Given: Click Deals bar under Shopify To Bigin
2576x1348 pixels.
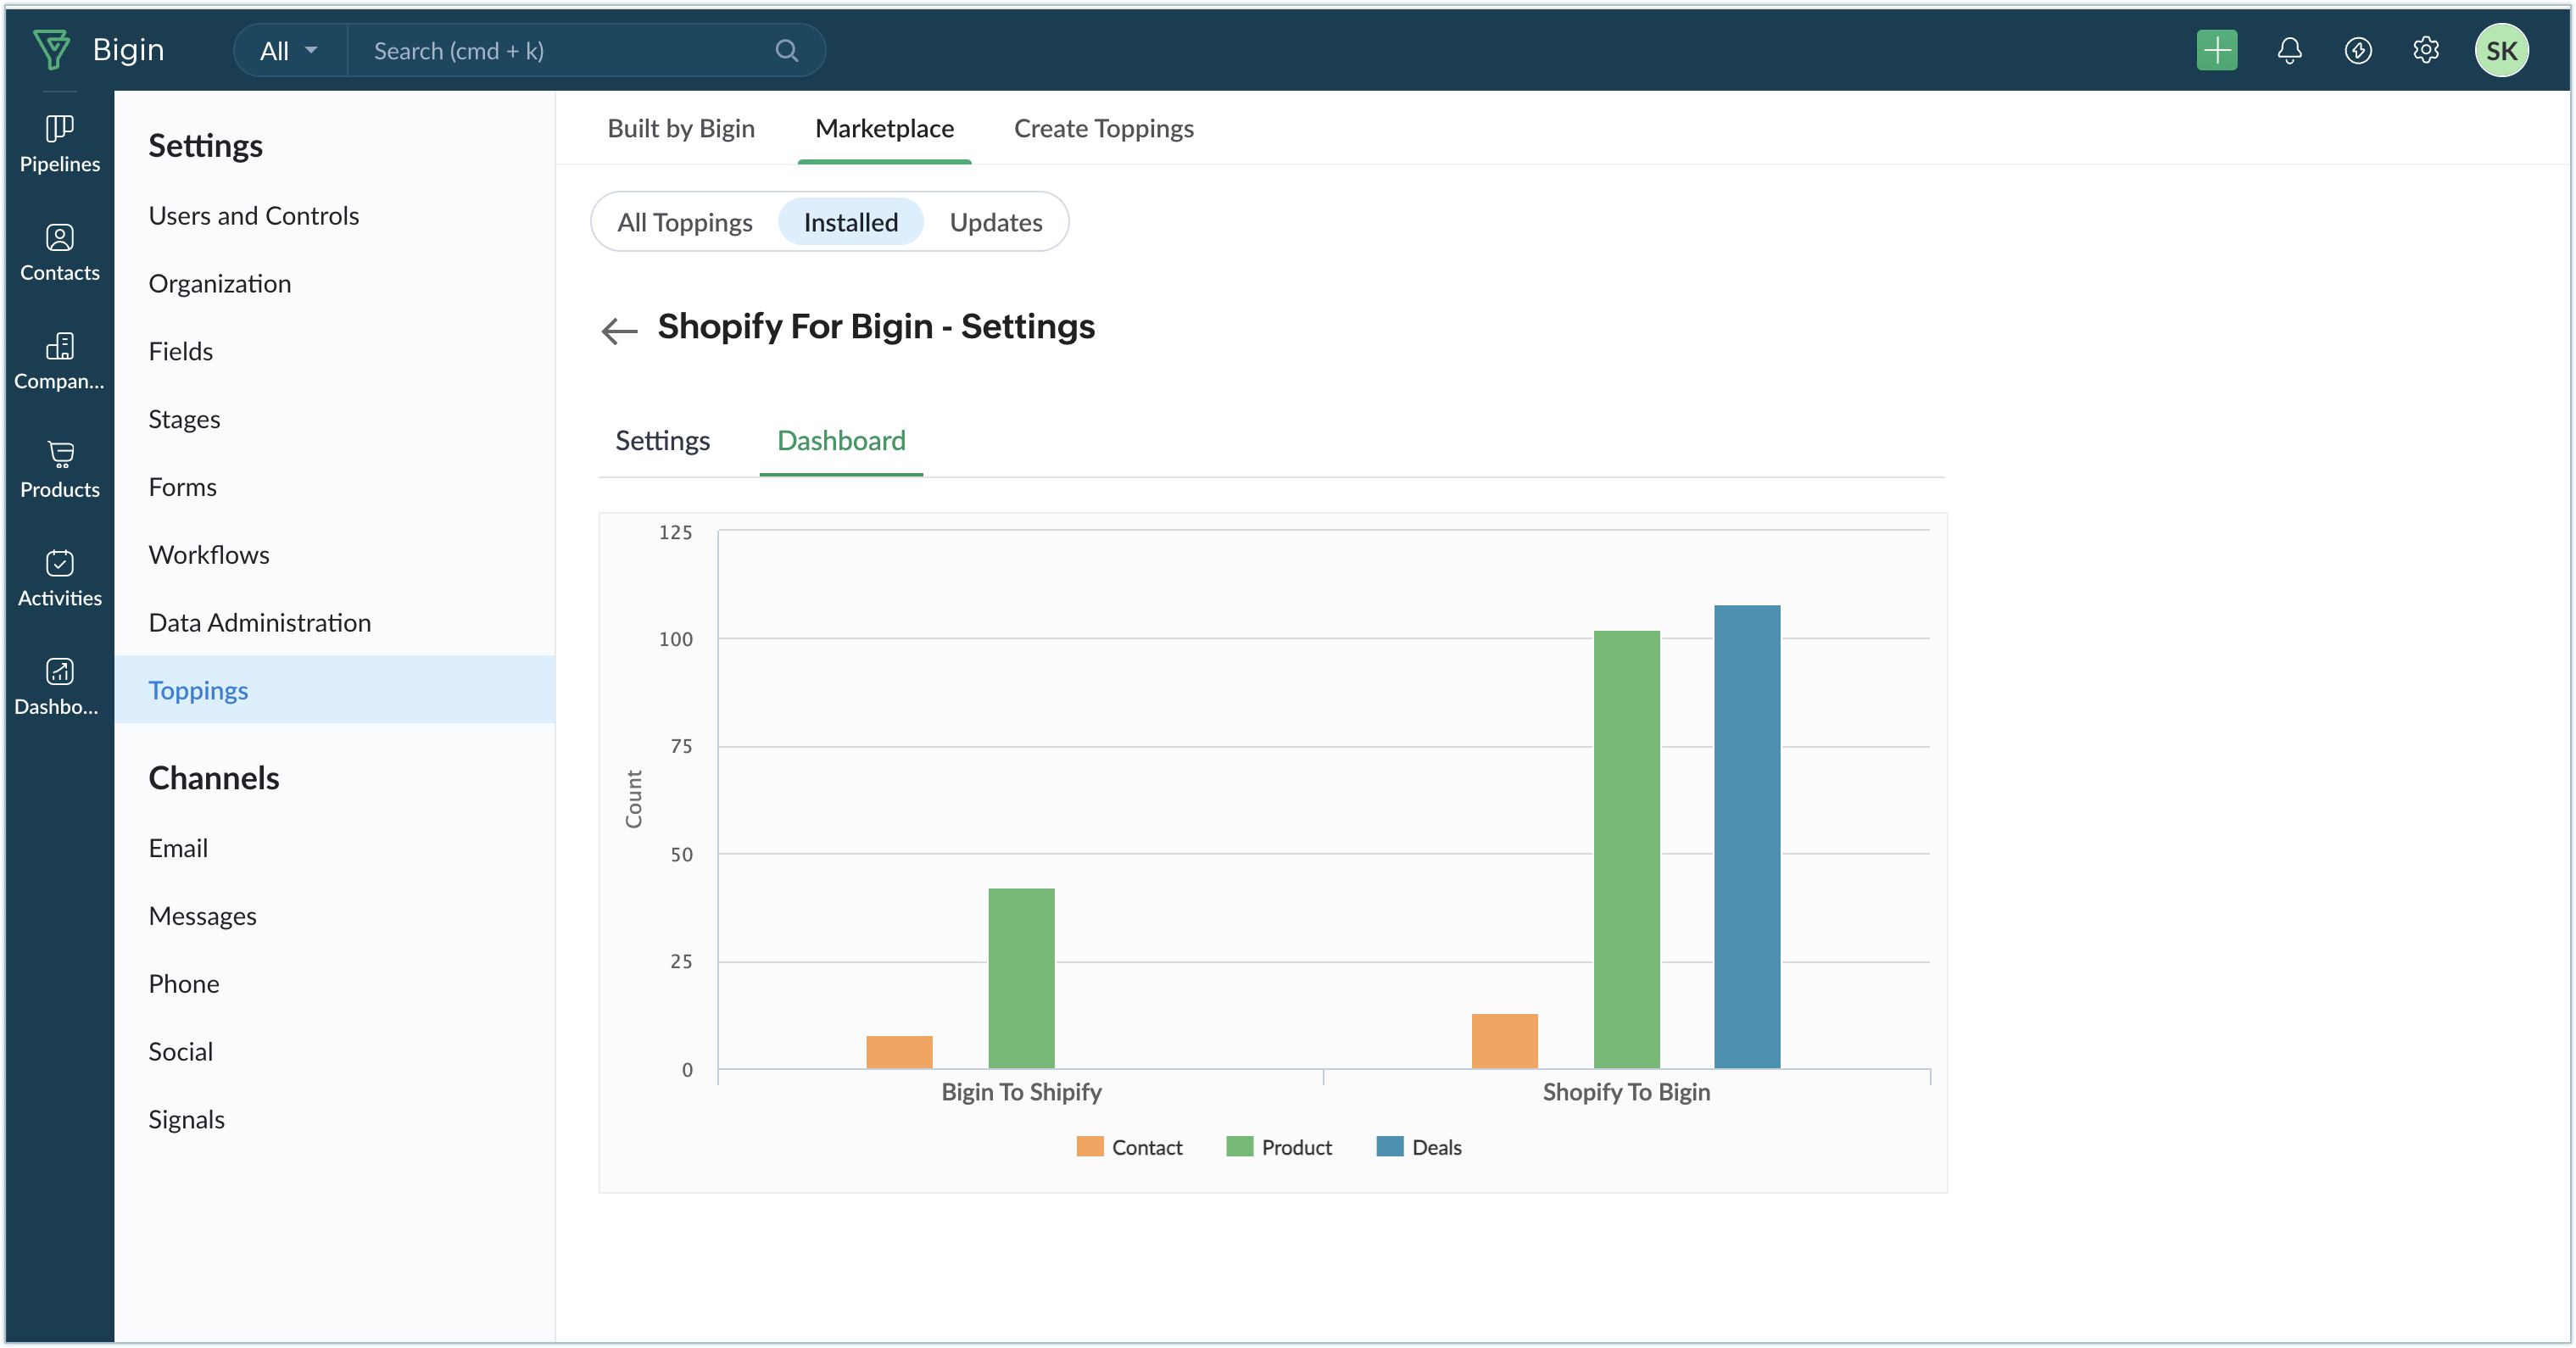Looking at the screenshot, I should point(1747,836).
